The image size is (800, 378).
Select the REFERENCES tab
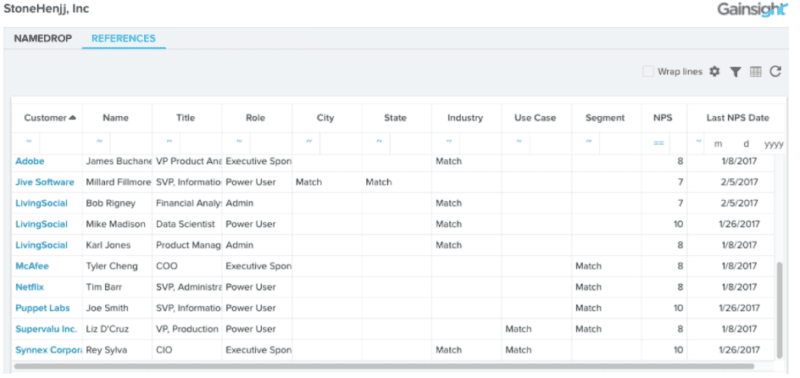[x=123, y=38]
